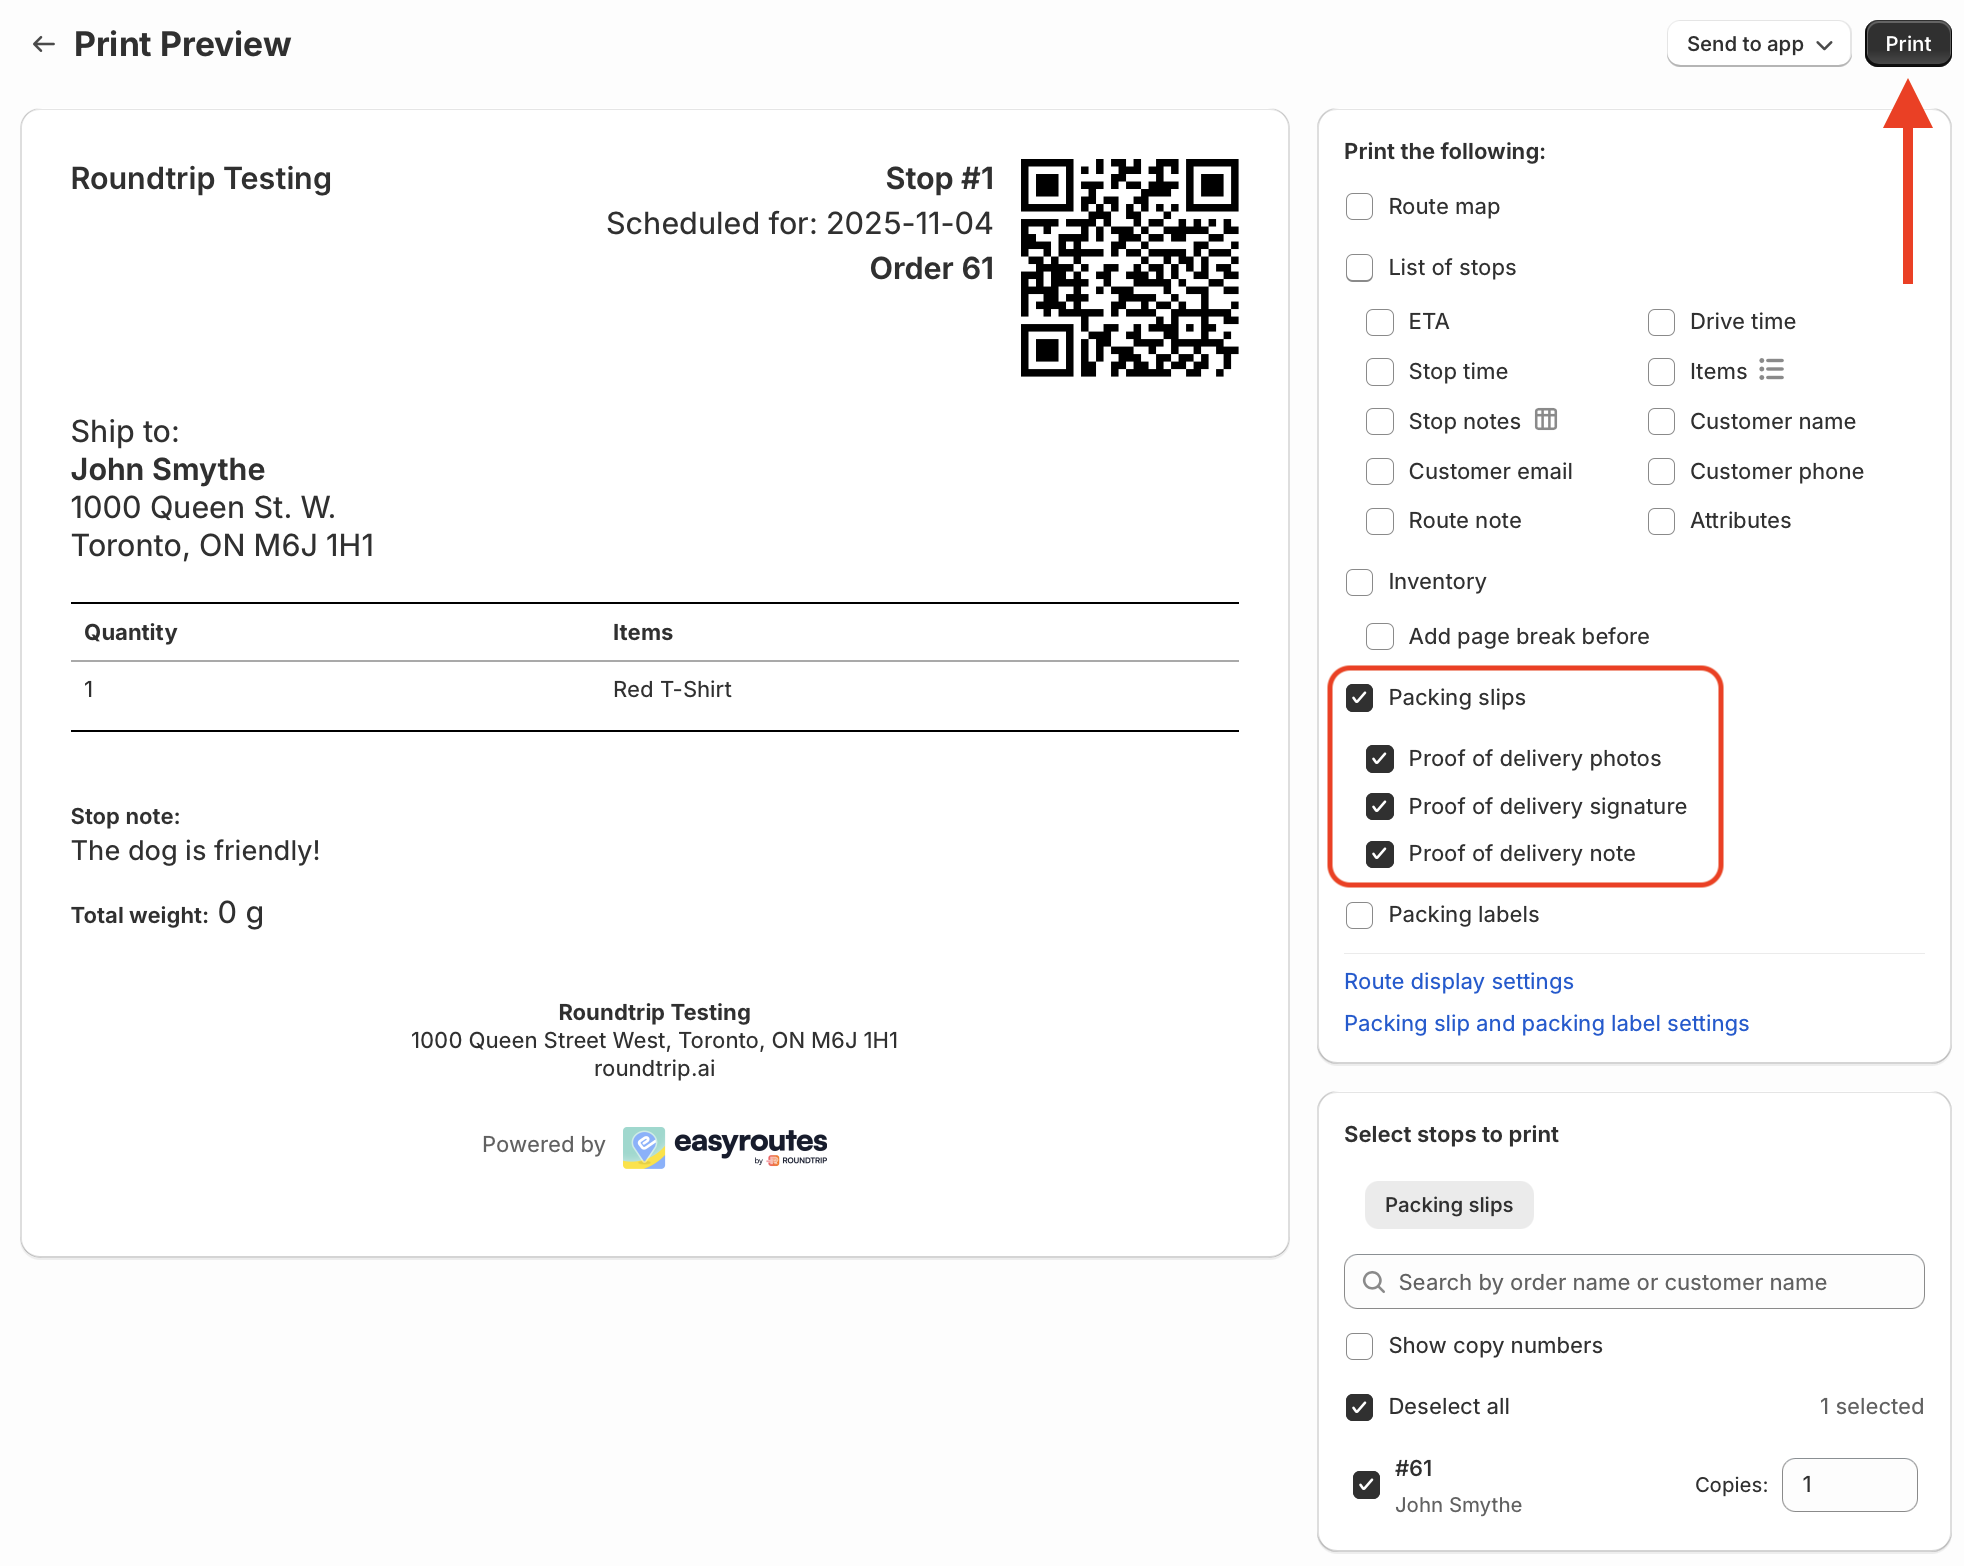Open Packing slip and packing label settings

click(1545, 1023)
